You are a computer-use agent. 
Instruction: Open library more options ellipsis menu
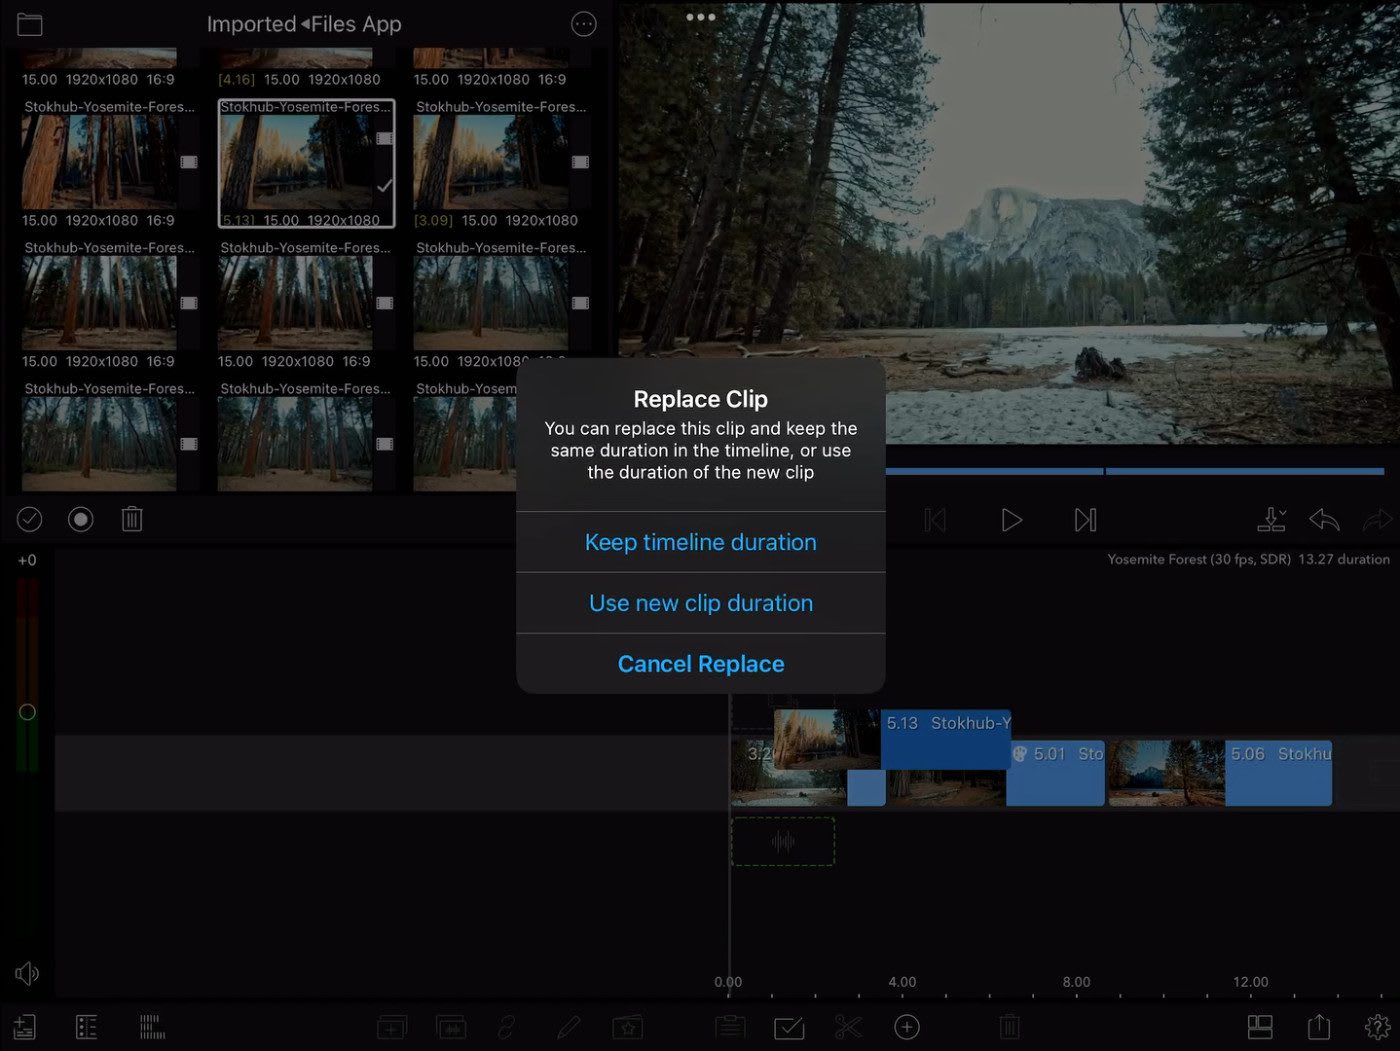coord(583,25)
